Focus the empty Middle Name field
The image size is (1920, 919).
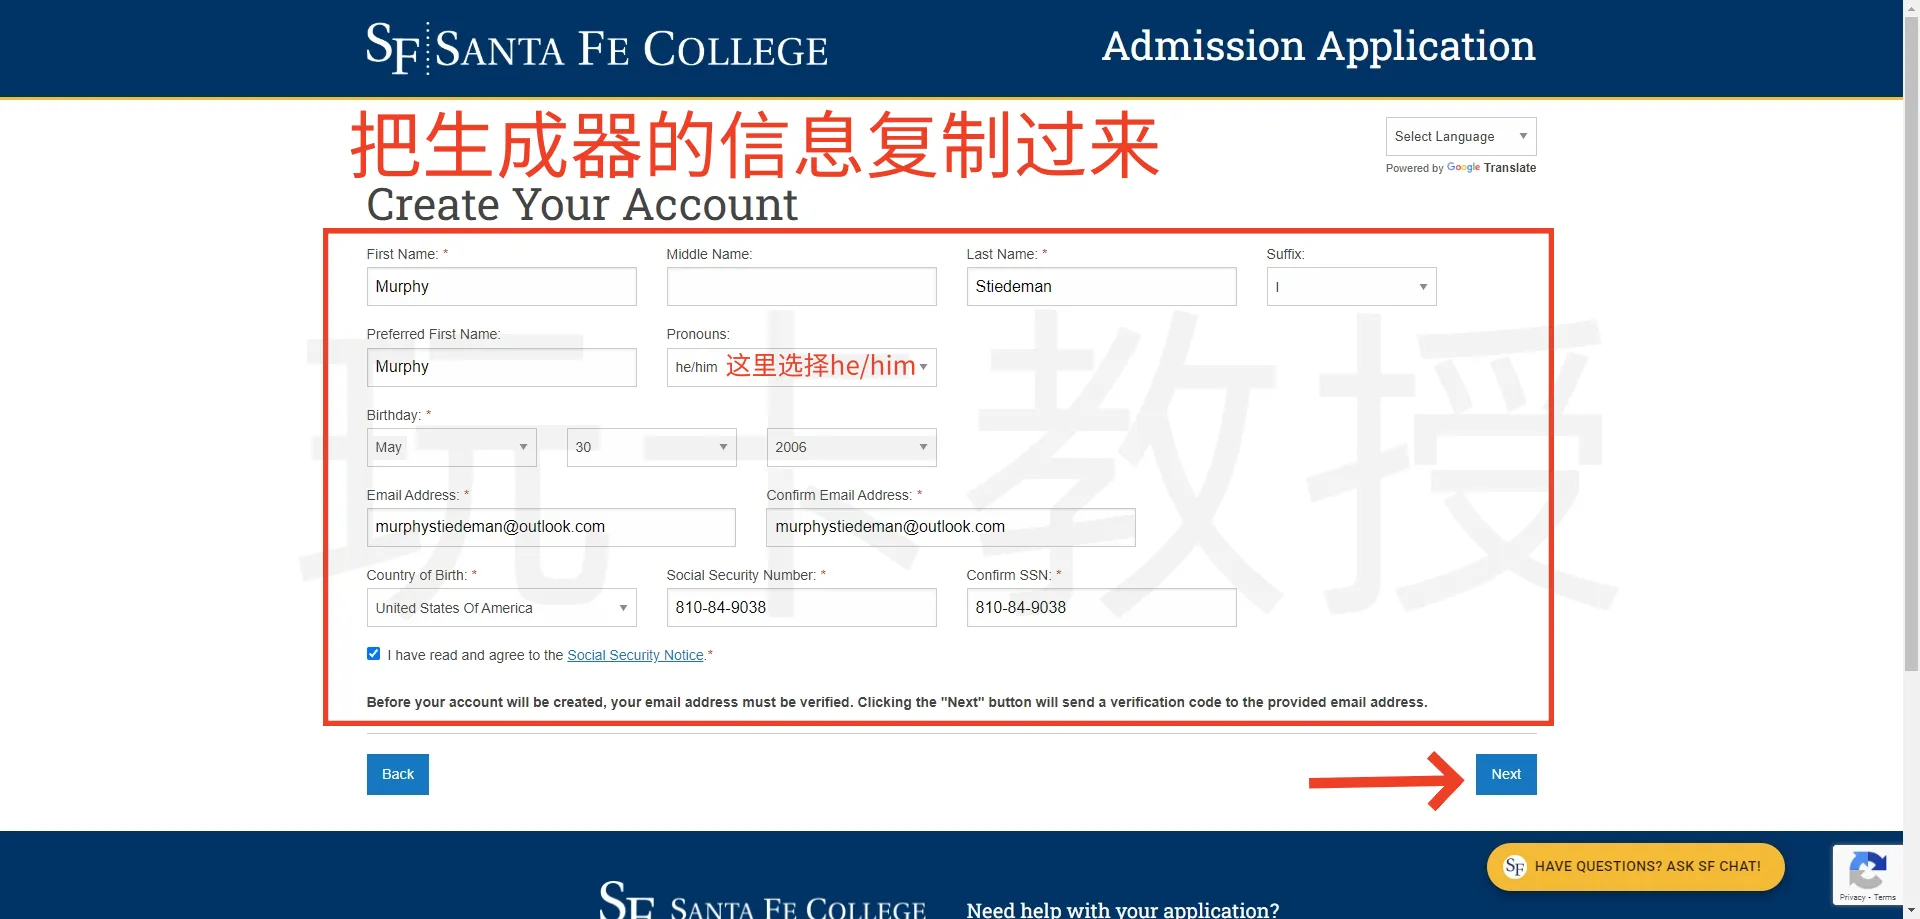[x=801, y=287]
